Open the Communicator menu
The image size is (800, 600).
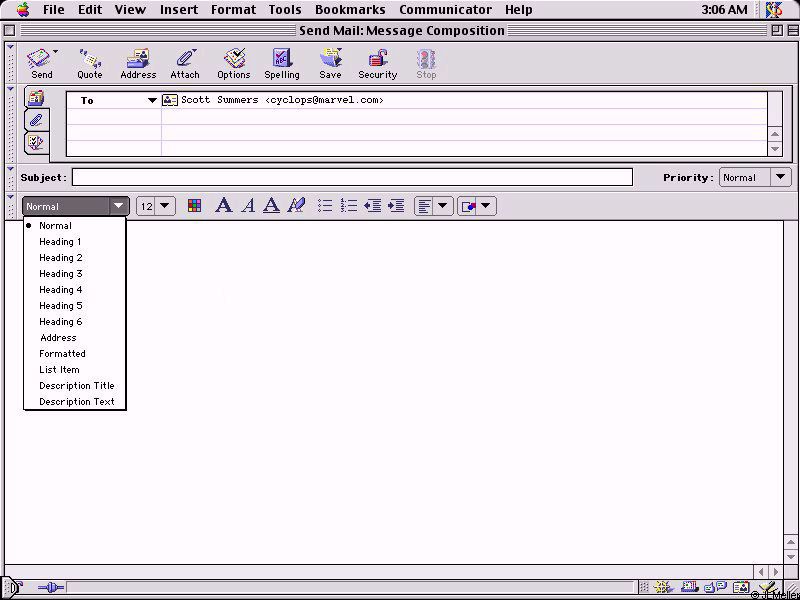445,10
